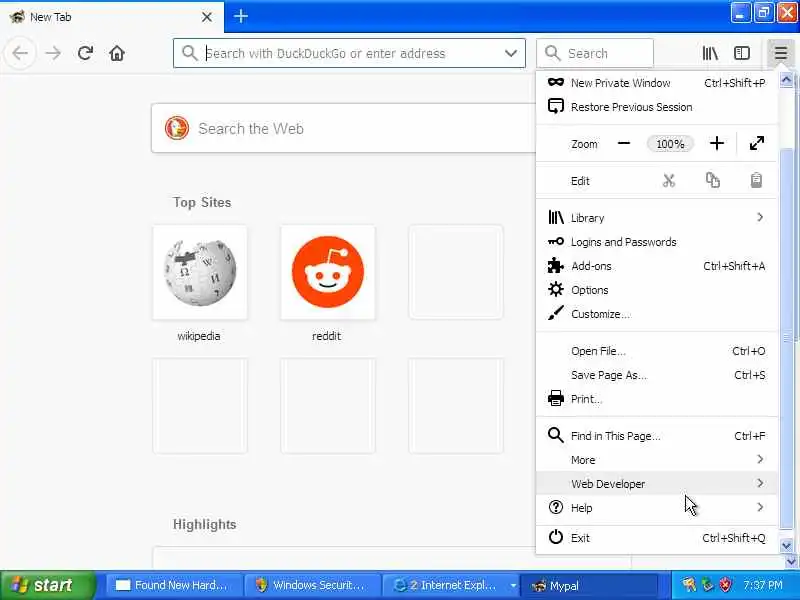Click the back navigation arrow
This screenshot has height=600, width=800.
20,53
